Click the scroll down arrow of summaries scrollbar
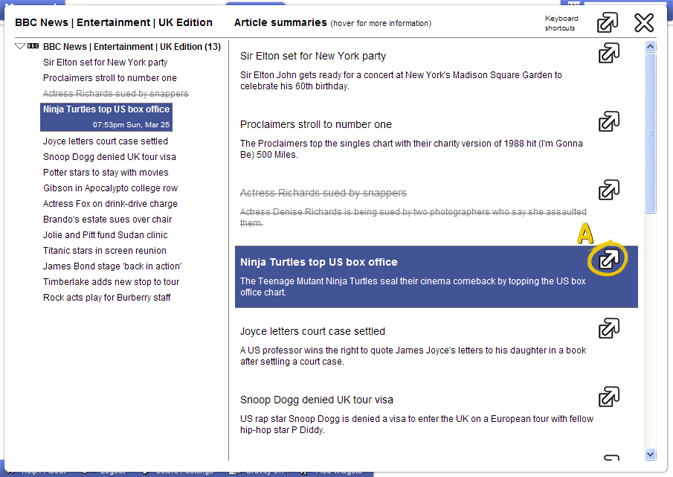Image resolution: width=673 pixels, height=477 pixels. (x=650, y=454)
